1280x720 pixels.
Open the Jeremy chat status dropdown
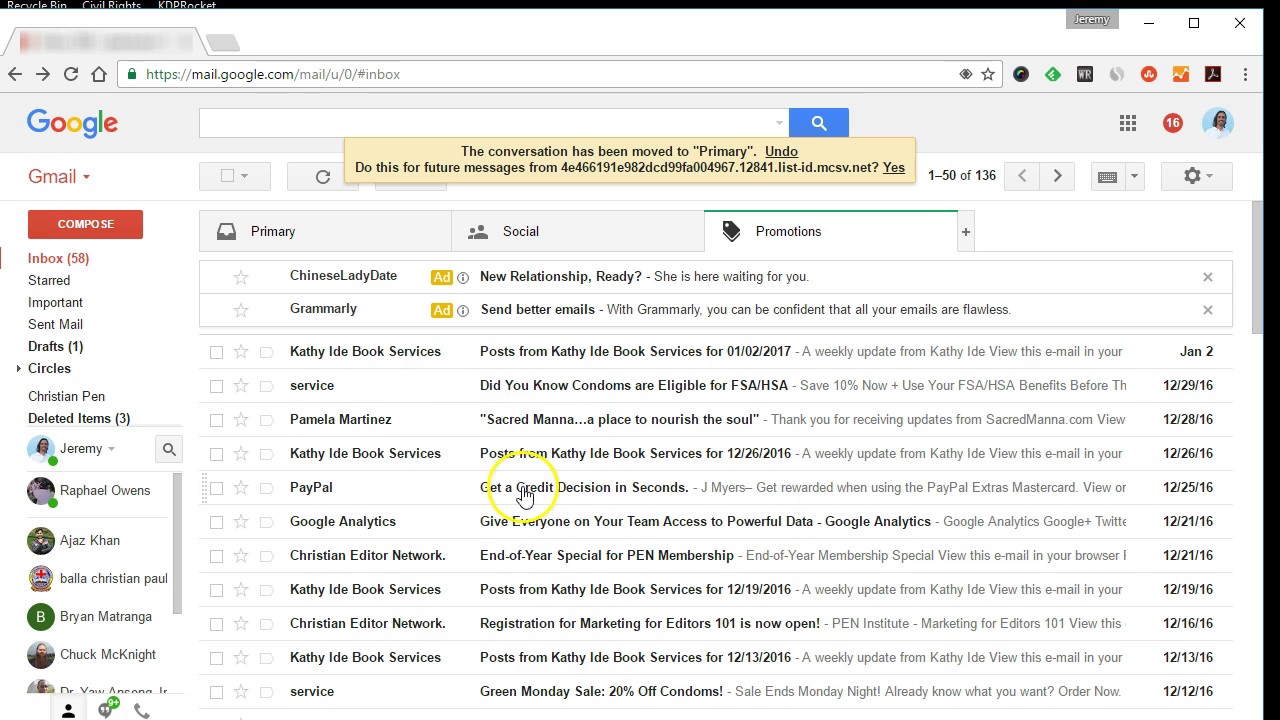[x=111, y=450]
